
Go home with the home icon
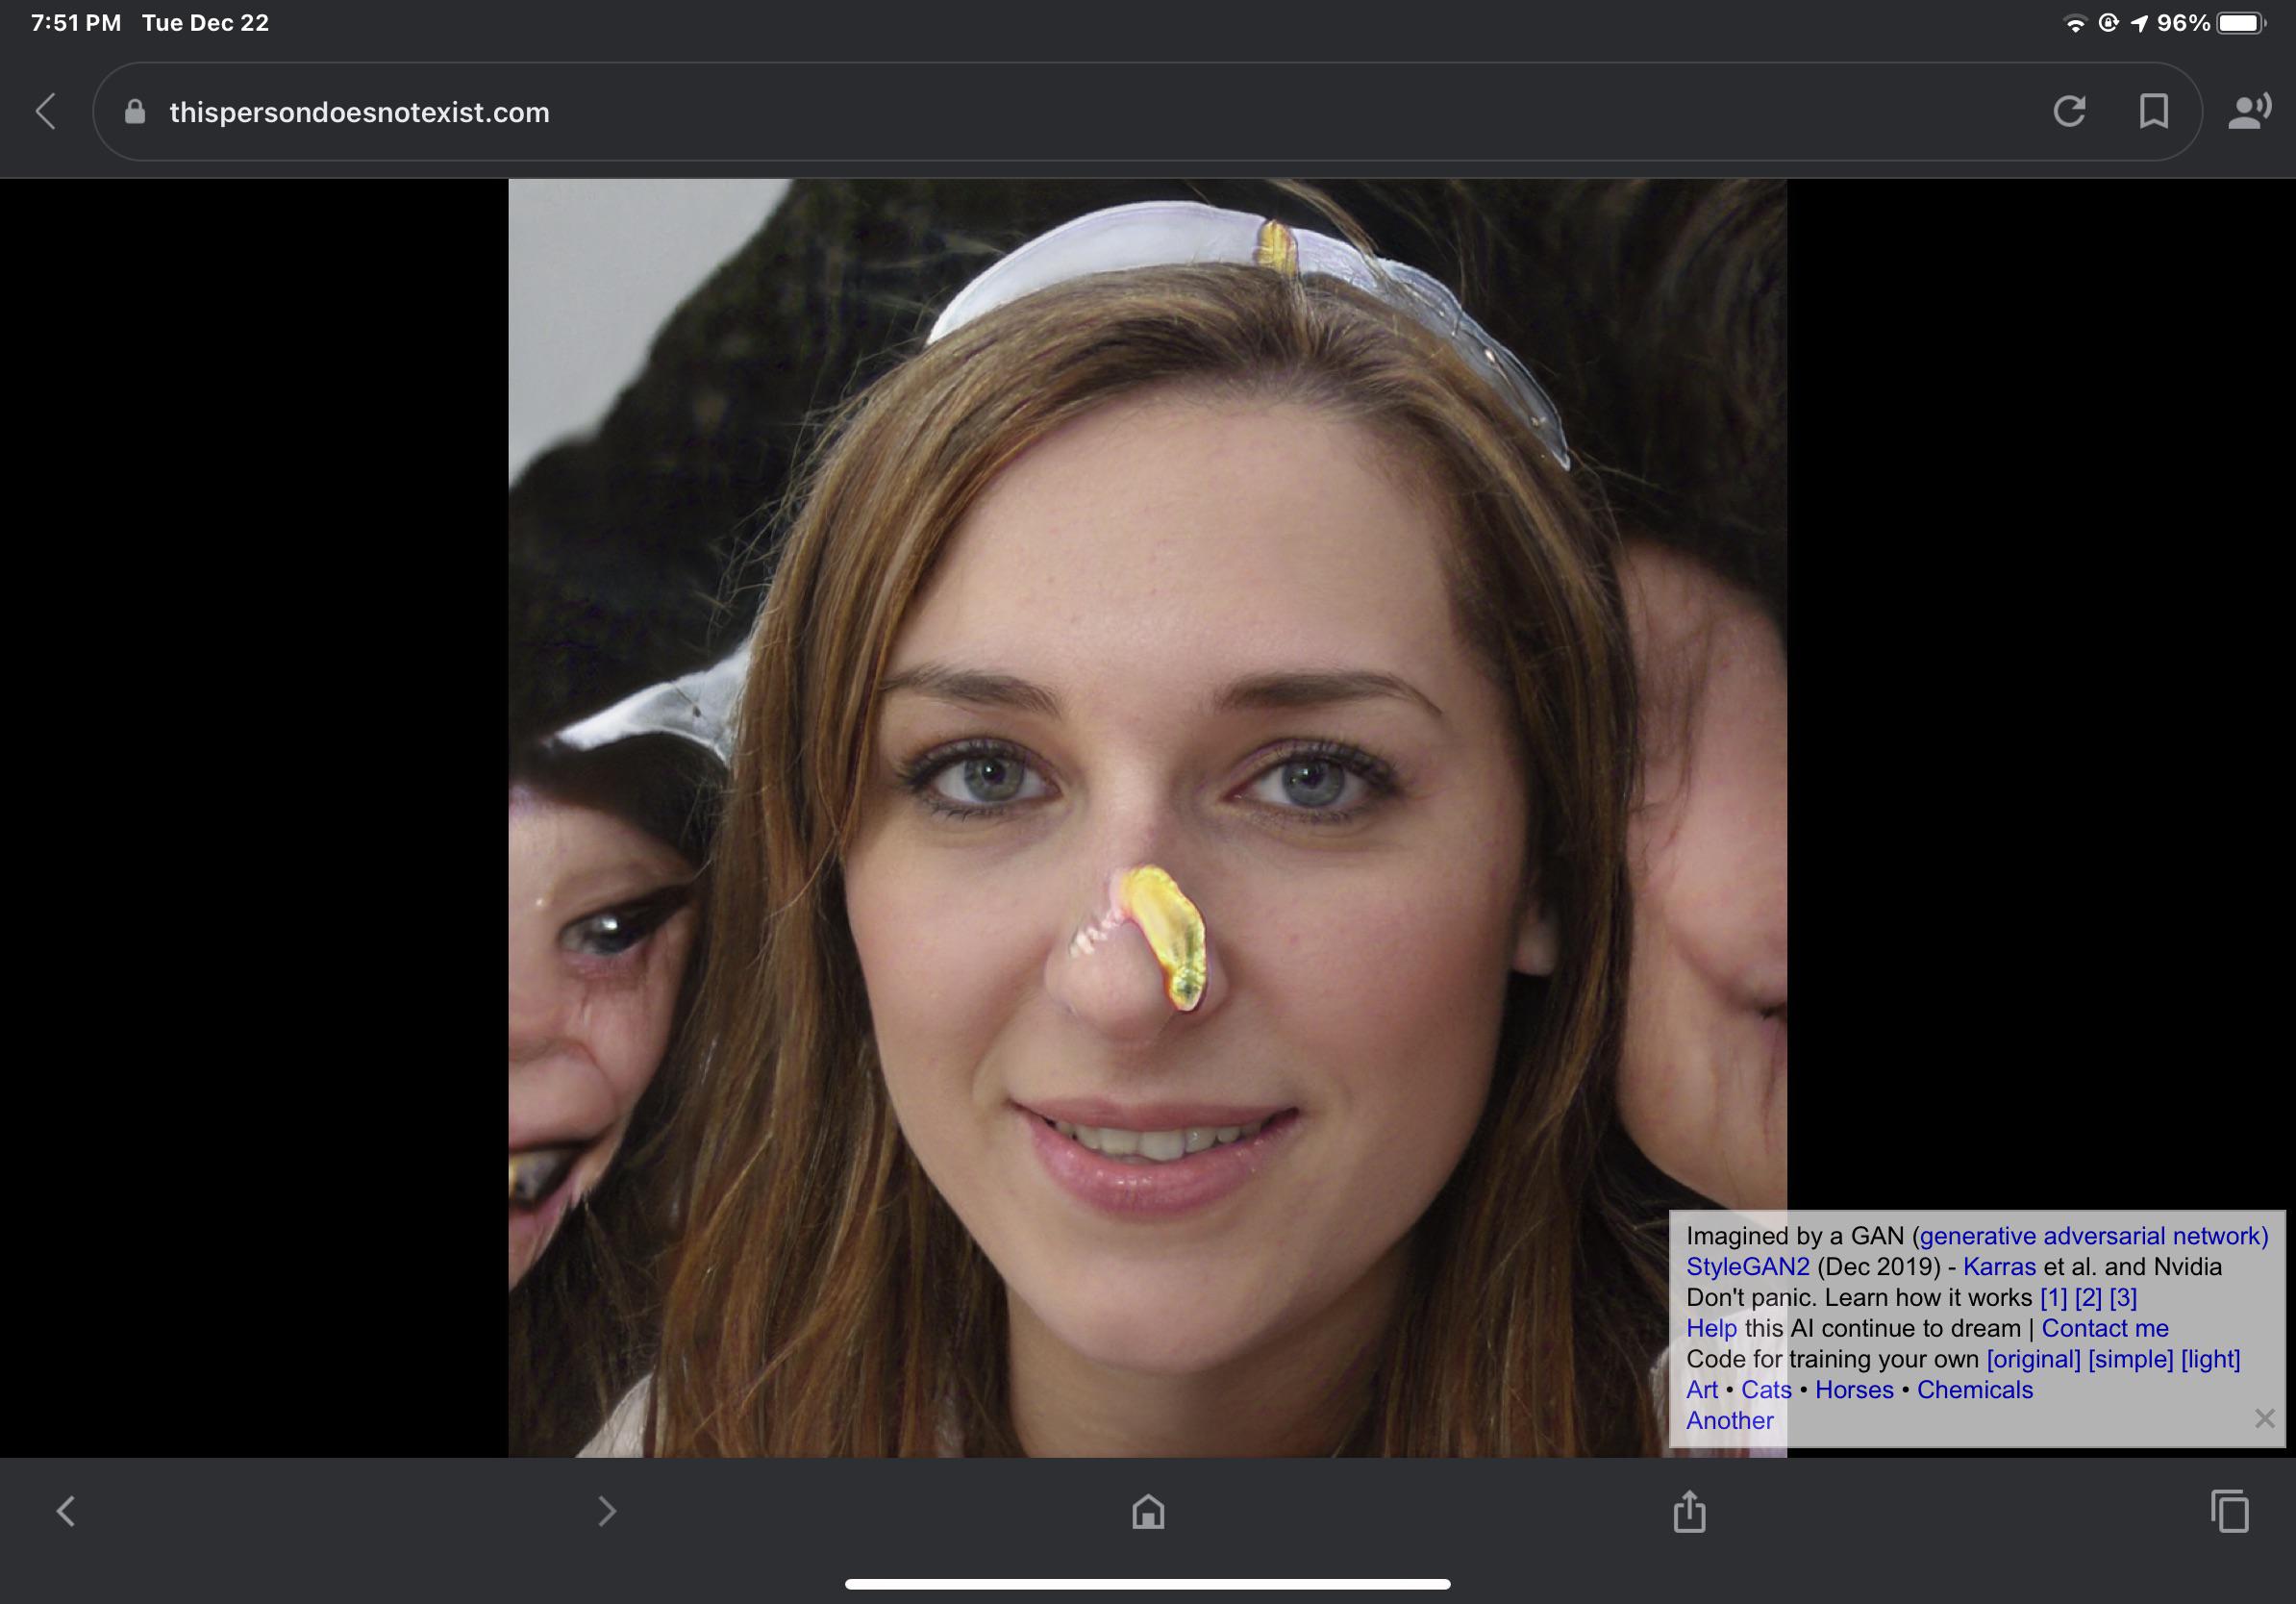[1148, 1511]
